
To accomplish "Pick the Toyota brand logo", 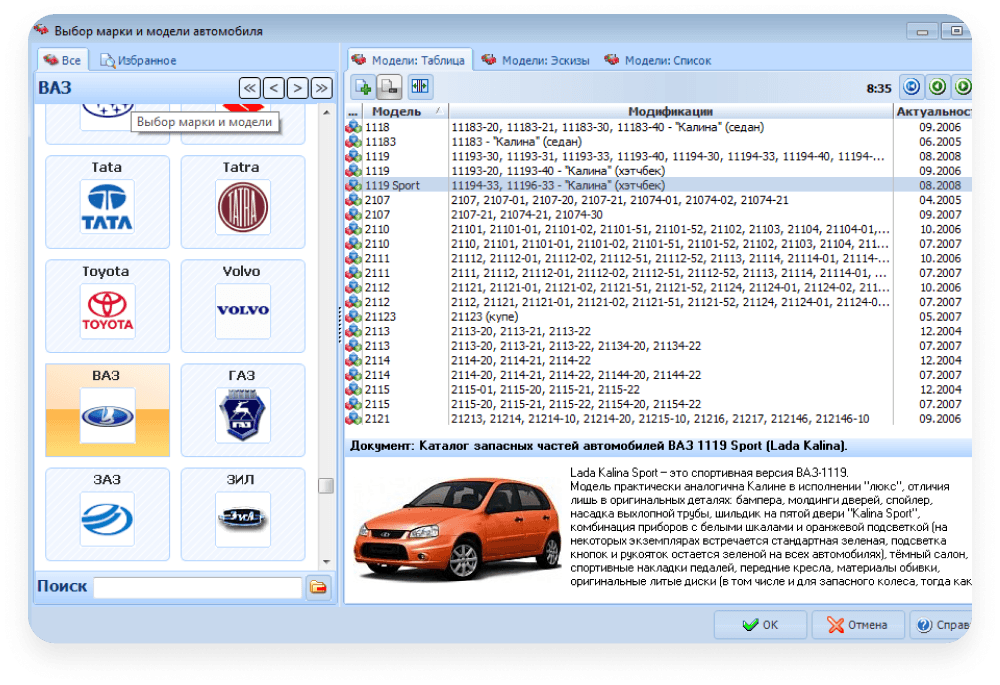I will point(107,310).
